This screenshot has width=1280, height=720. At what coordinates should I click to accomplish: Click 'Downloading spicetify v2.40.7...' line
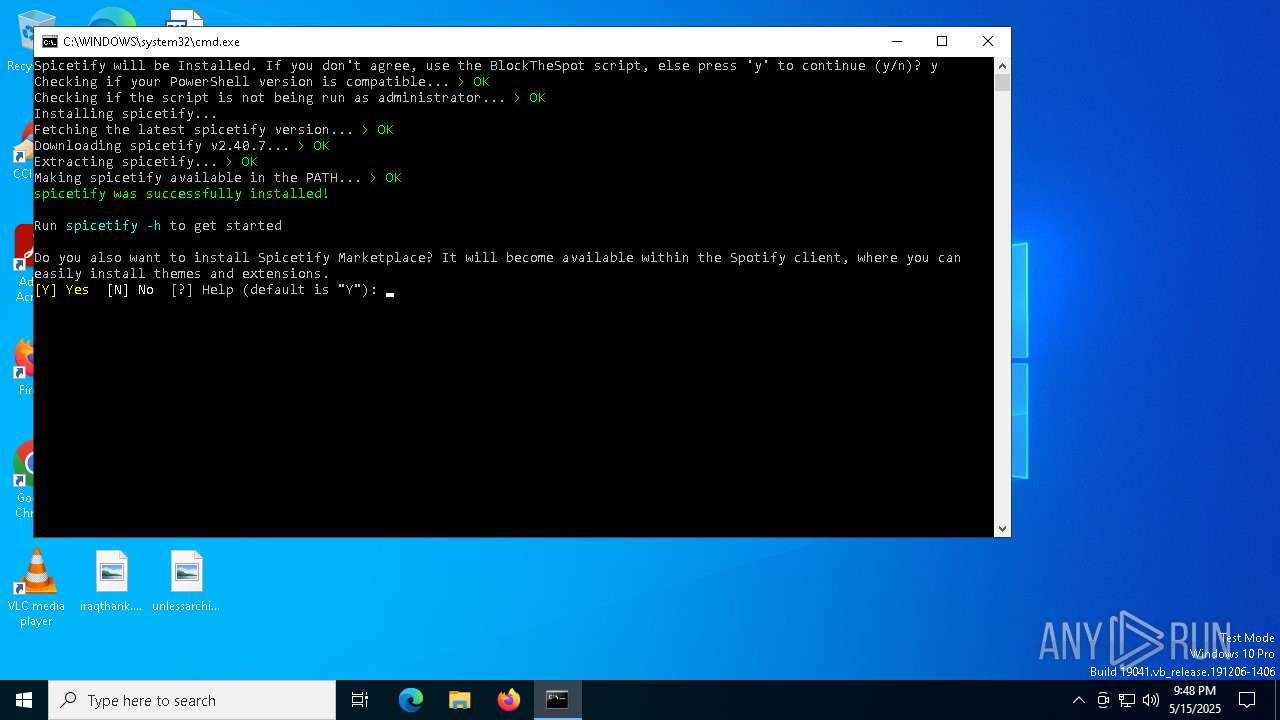click(182, 146)
